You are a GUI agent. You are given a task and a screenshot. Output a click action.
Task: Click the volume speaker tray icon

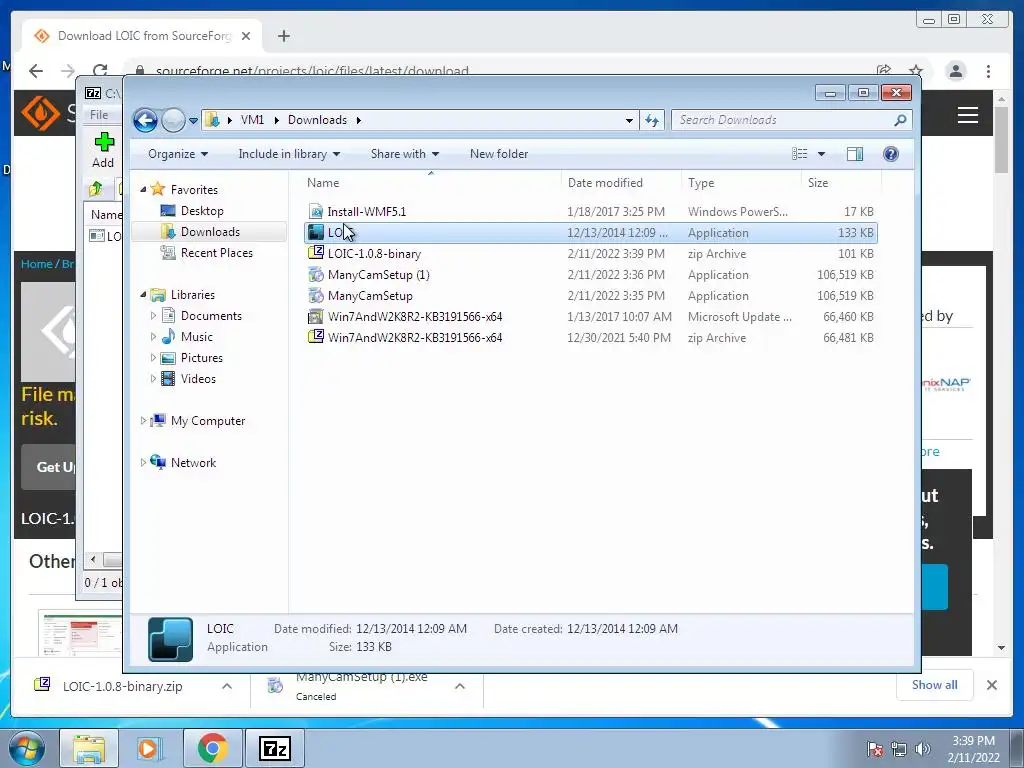pos(923,749)
